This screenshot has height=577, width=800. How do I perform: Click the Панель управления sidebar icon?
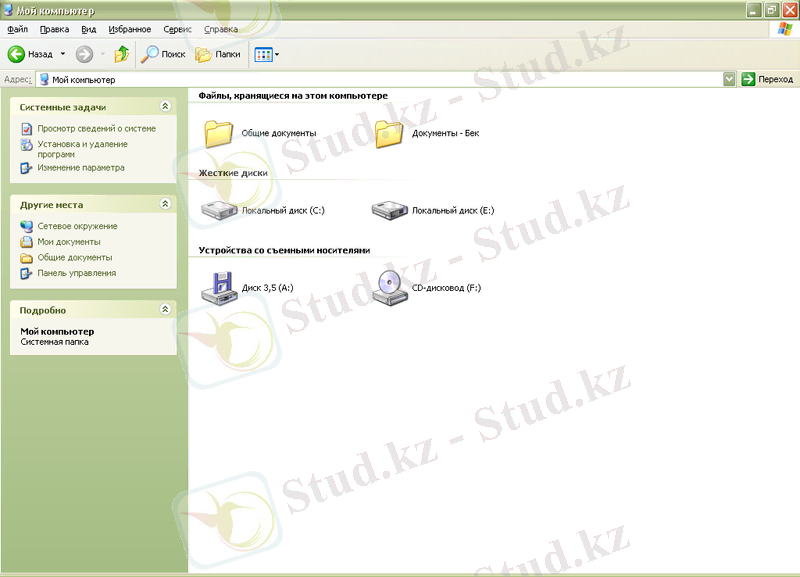pyautogui.click(x=26, y=273)
